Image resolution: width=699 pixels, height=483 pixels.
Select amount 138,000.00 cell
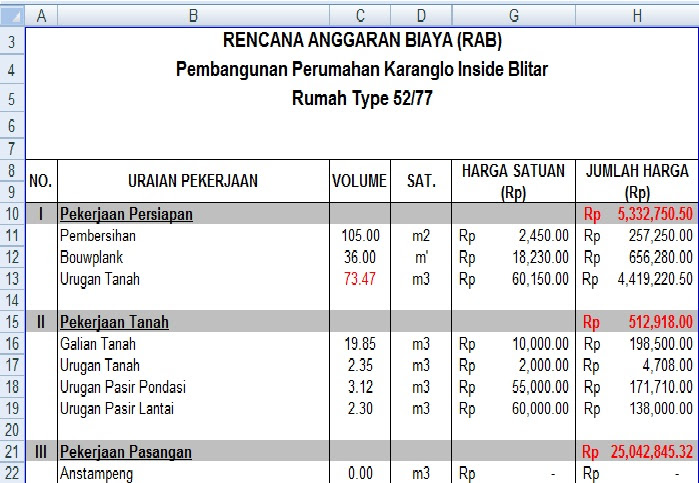637,408
